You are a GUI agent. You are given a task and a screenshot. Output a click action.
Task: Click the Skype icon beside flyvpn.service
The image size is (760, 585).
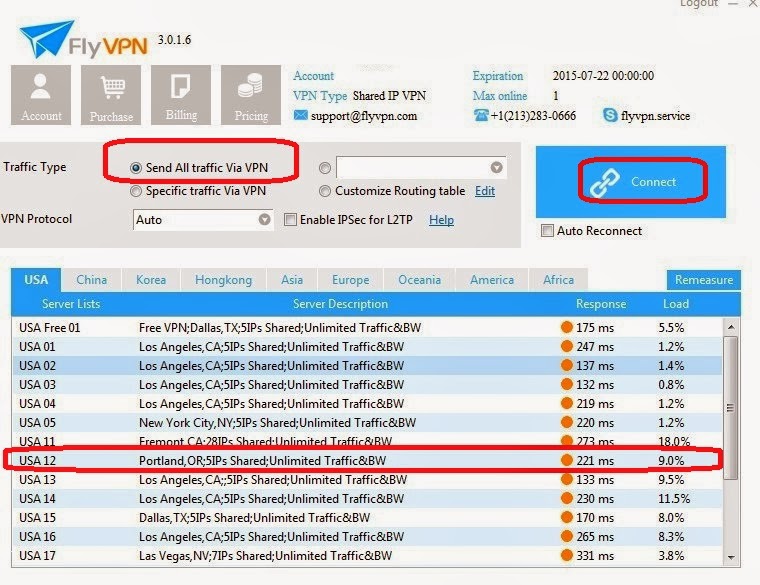tap(610, 115)
